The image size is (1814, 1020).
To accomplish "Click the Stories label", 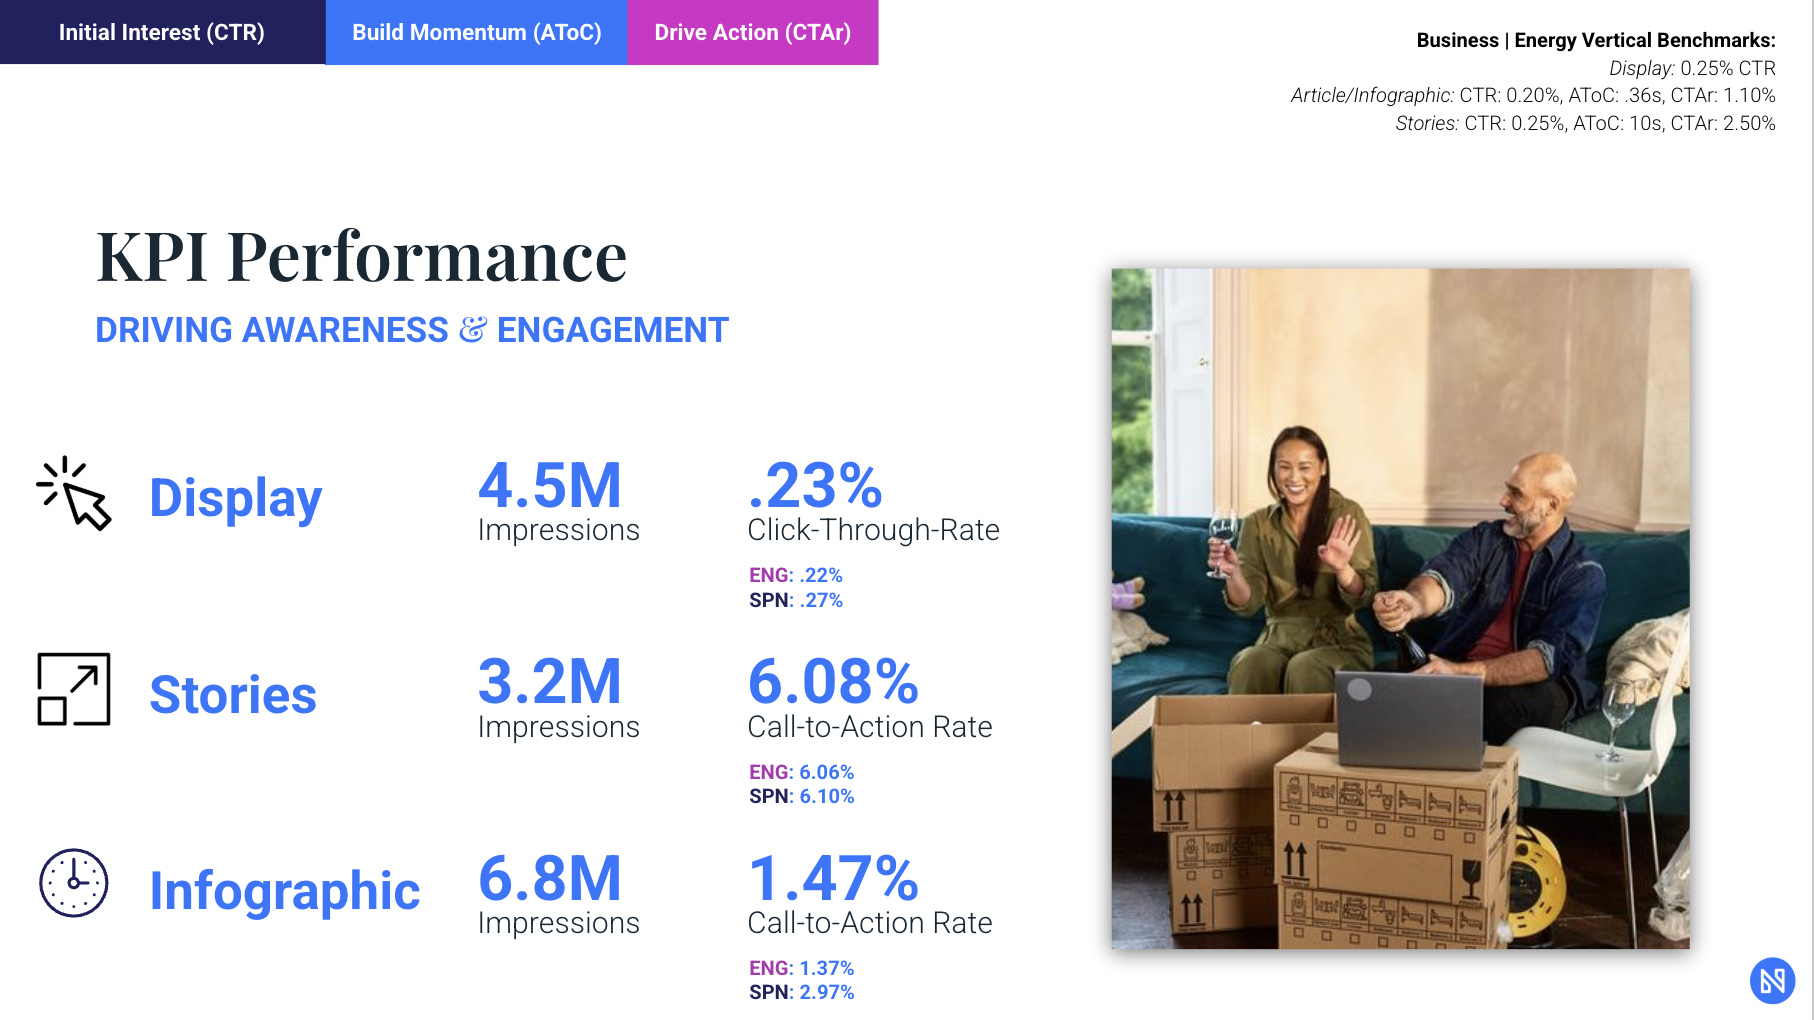I will tap(233, 694).
